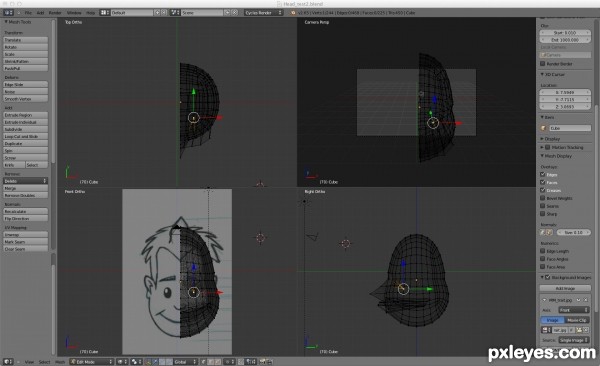Image resolution: width=600 pixels, height=366 pixels.
Task: Add a new scene with plus icon
Action: pyautogui.click(x=227, y=13)
